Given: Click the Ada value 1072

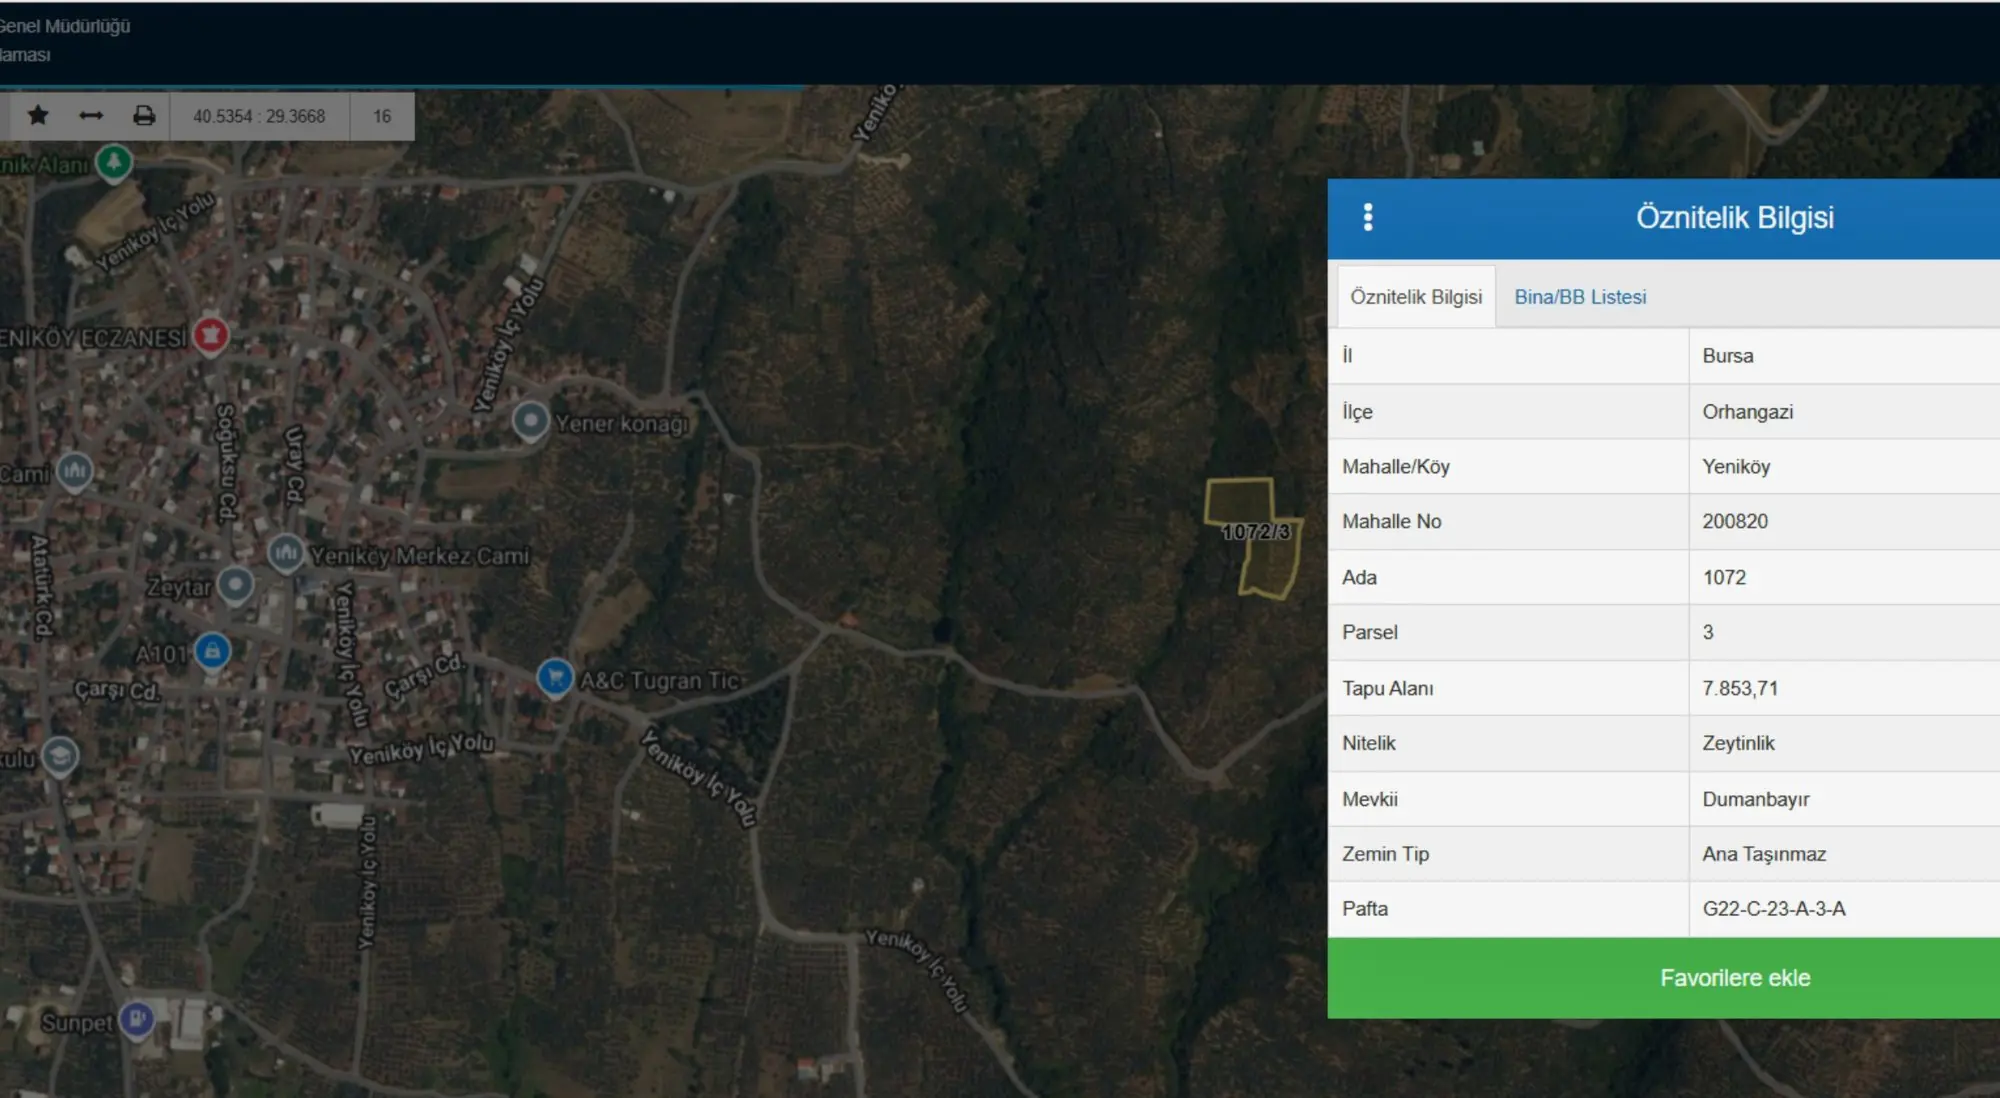Looking at the screenshot, I should [x=1724, y=577].
